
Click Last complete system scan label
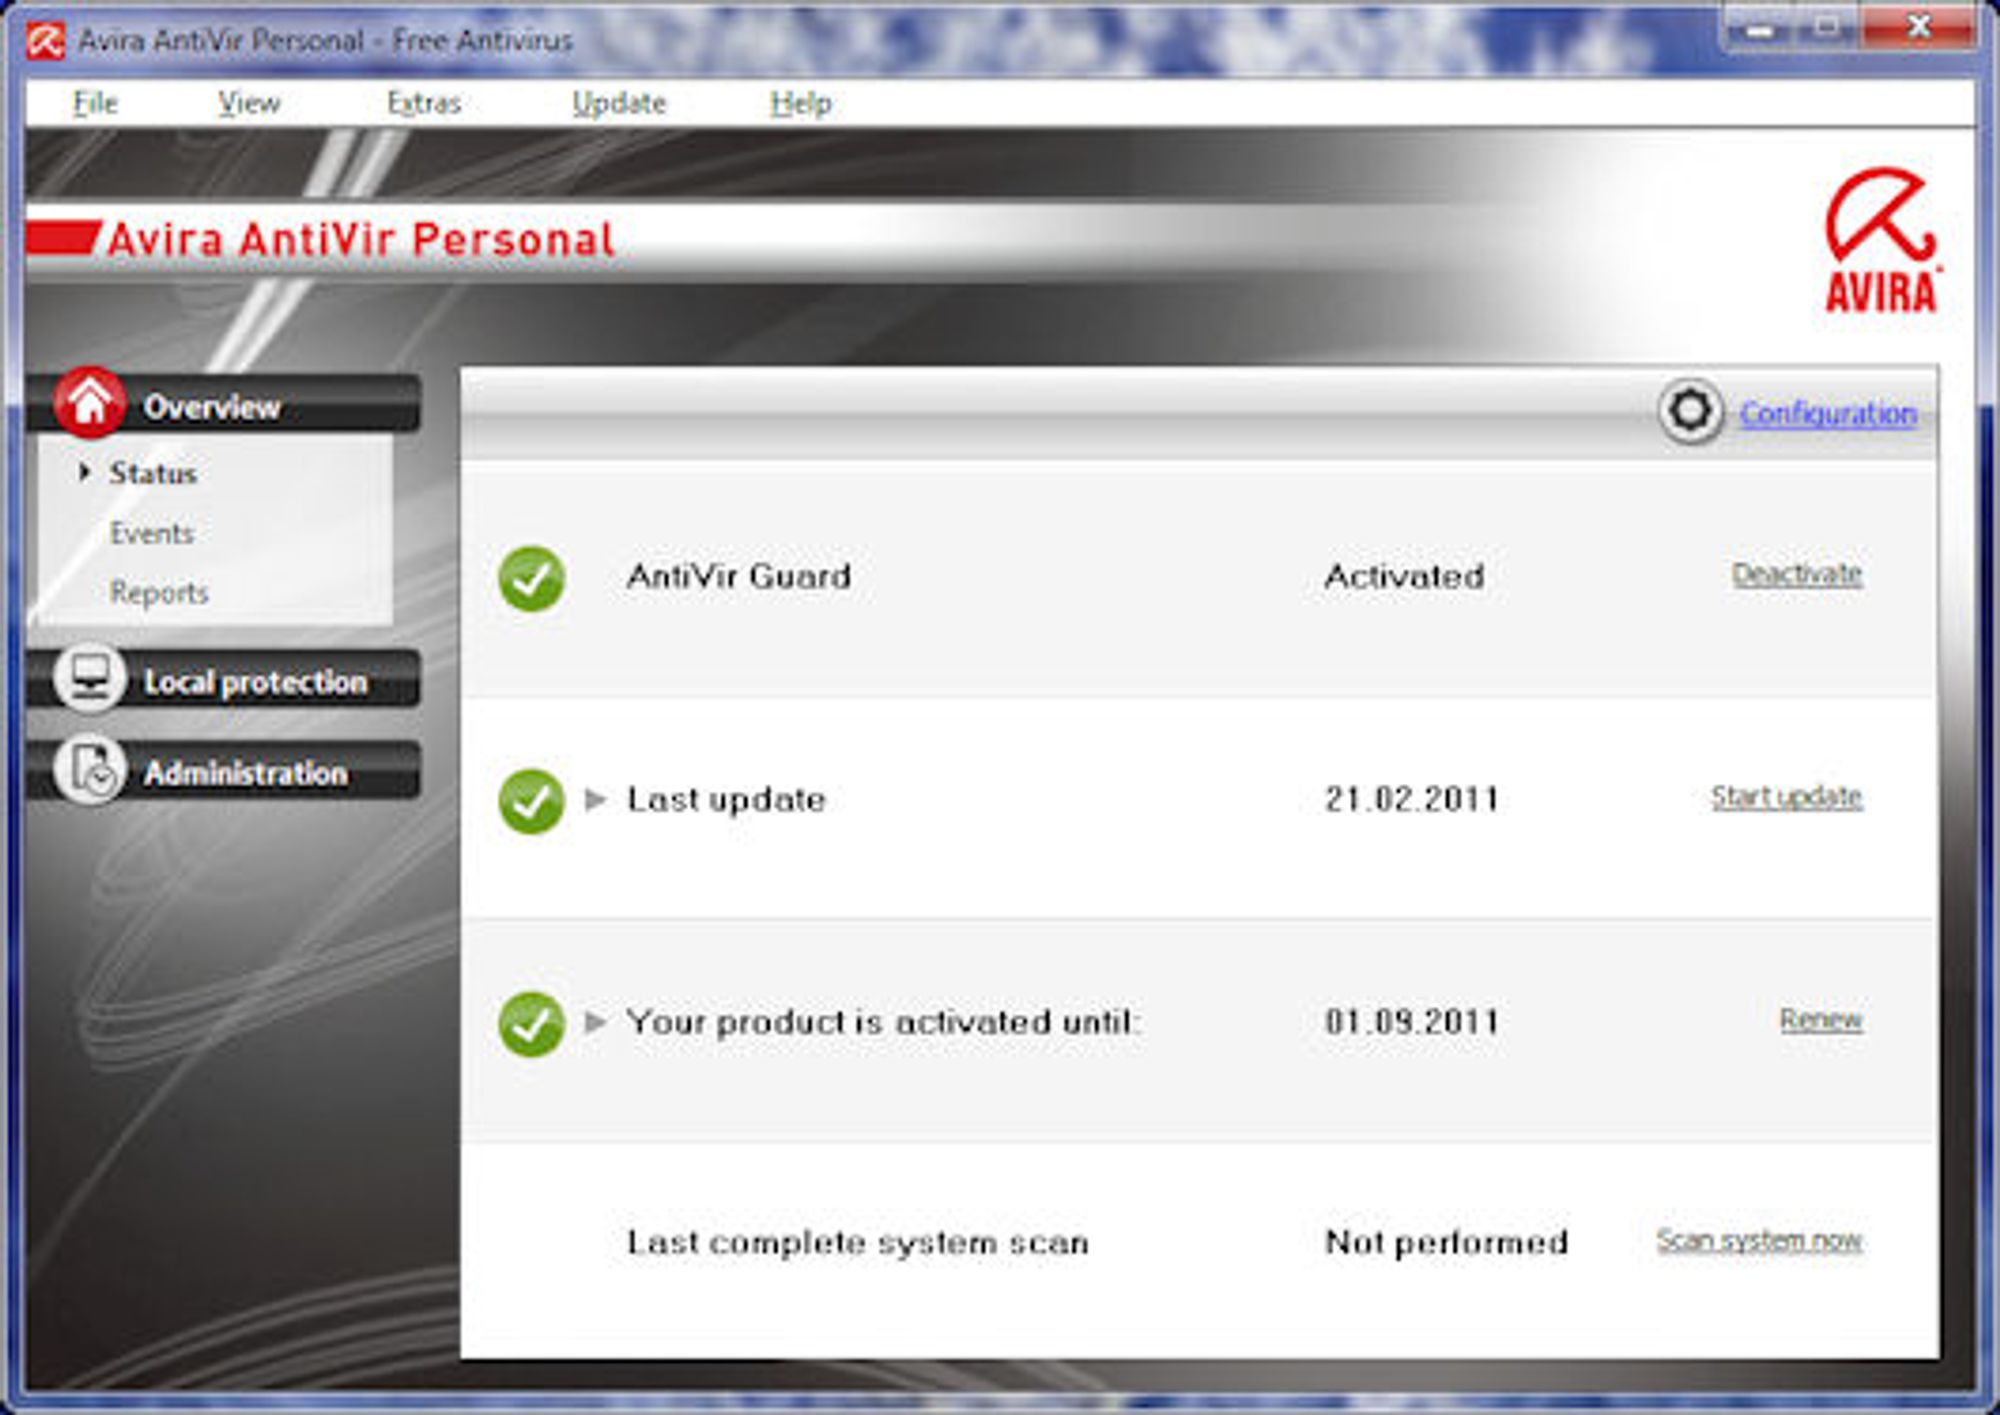[x=858, y=1243]
